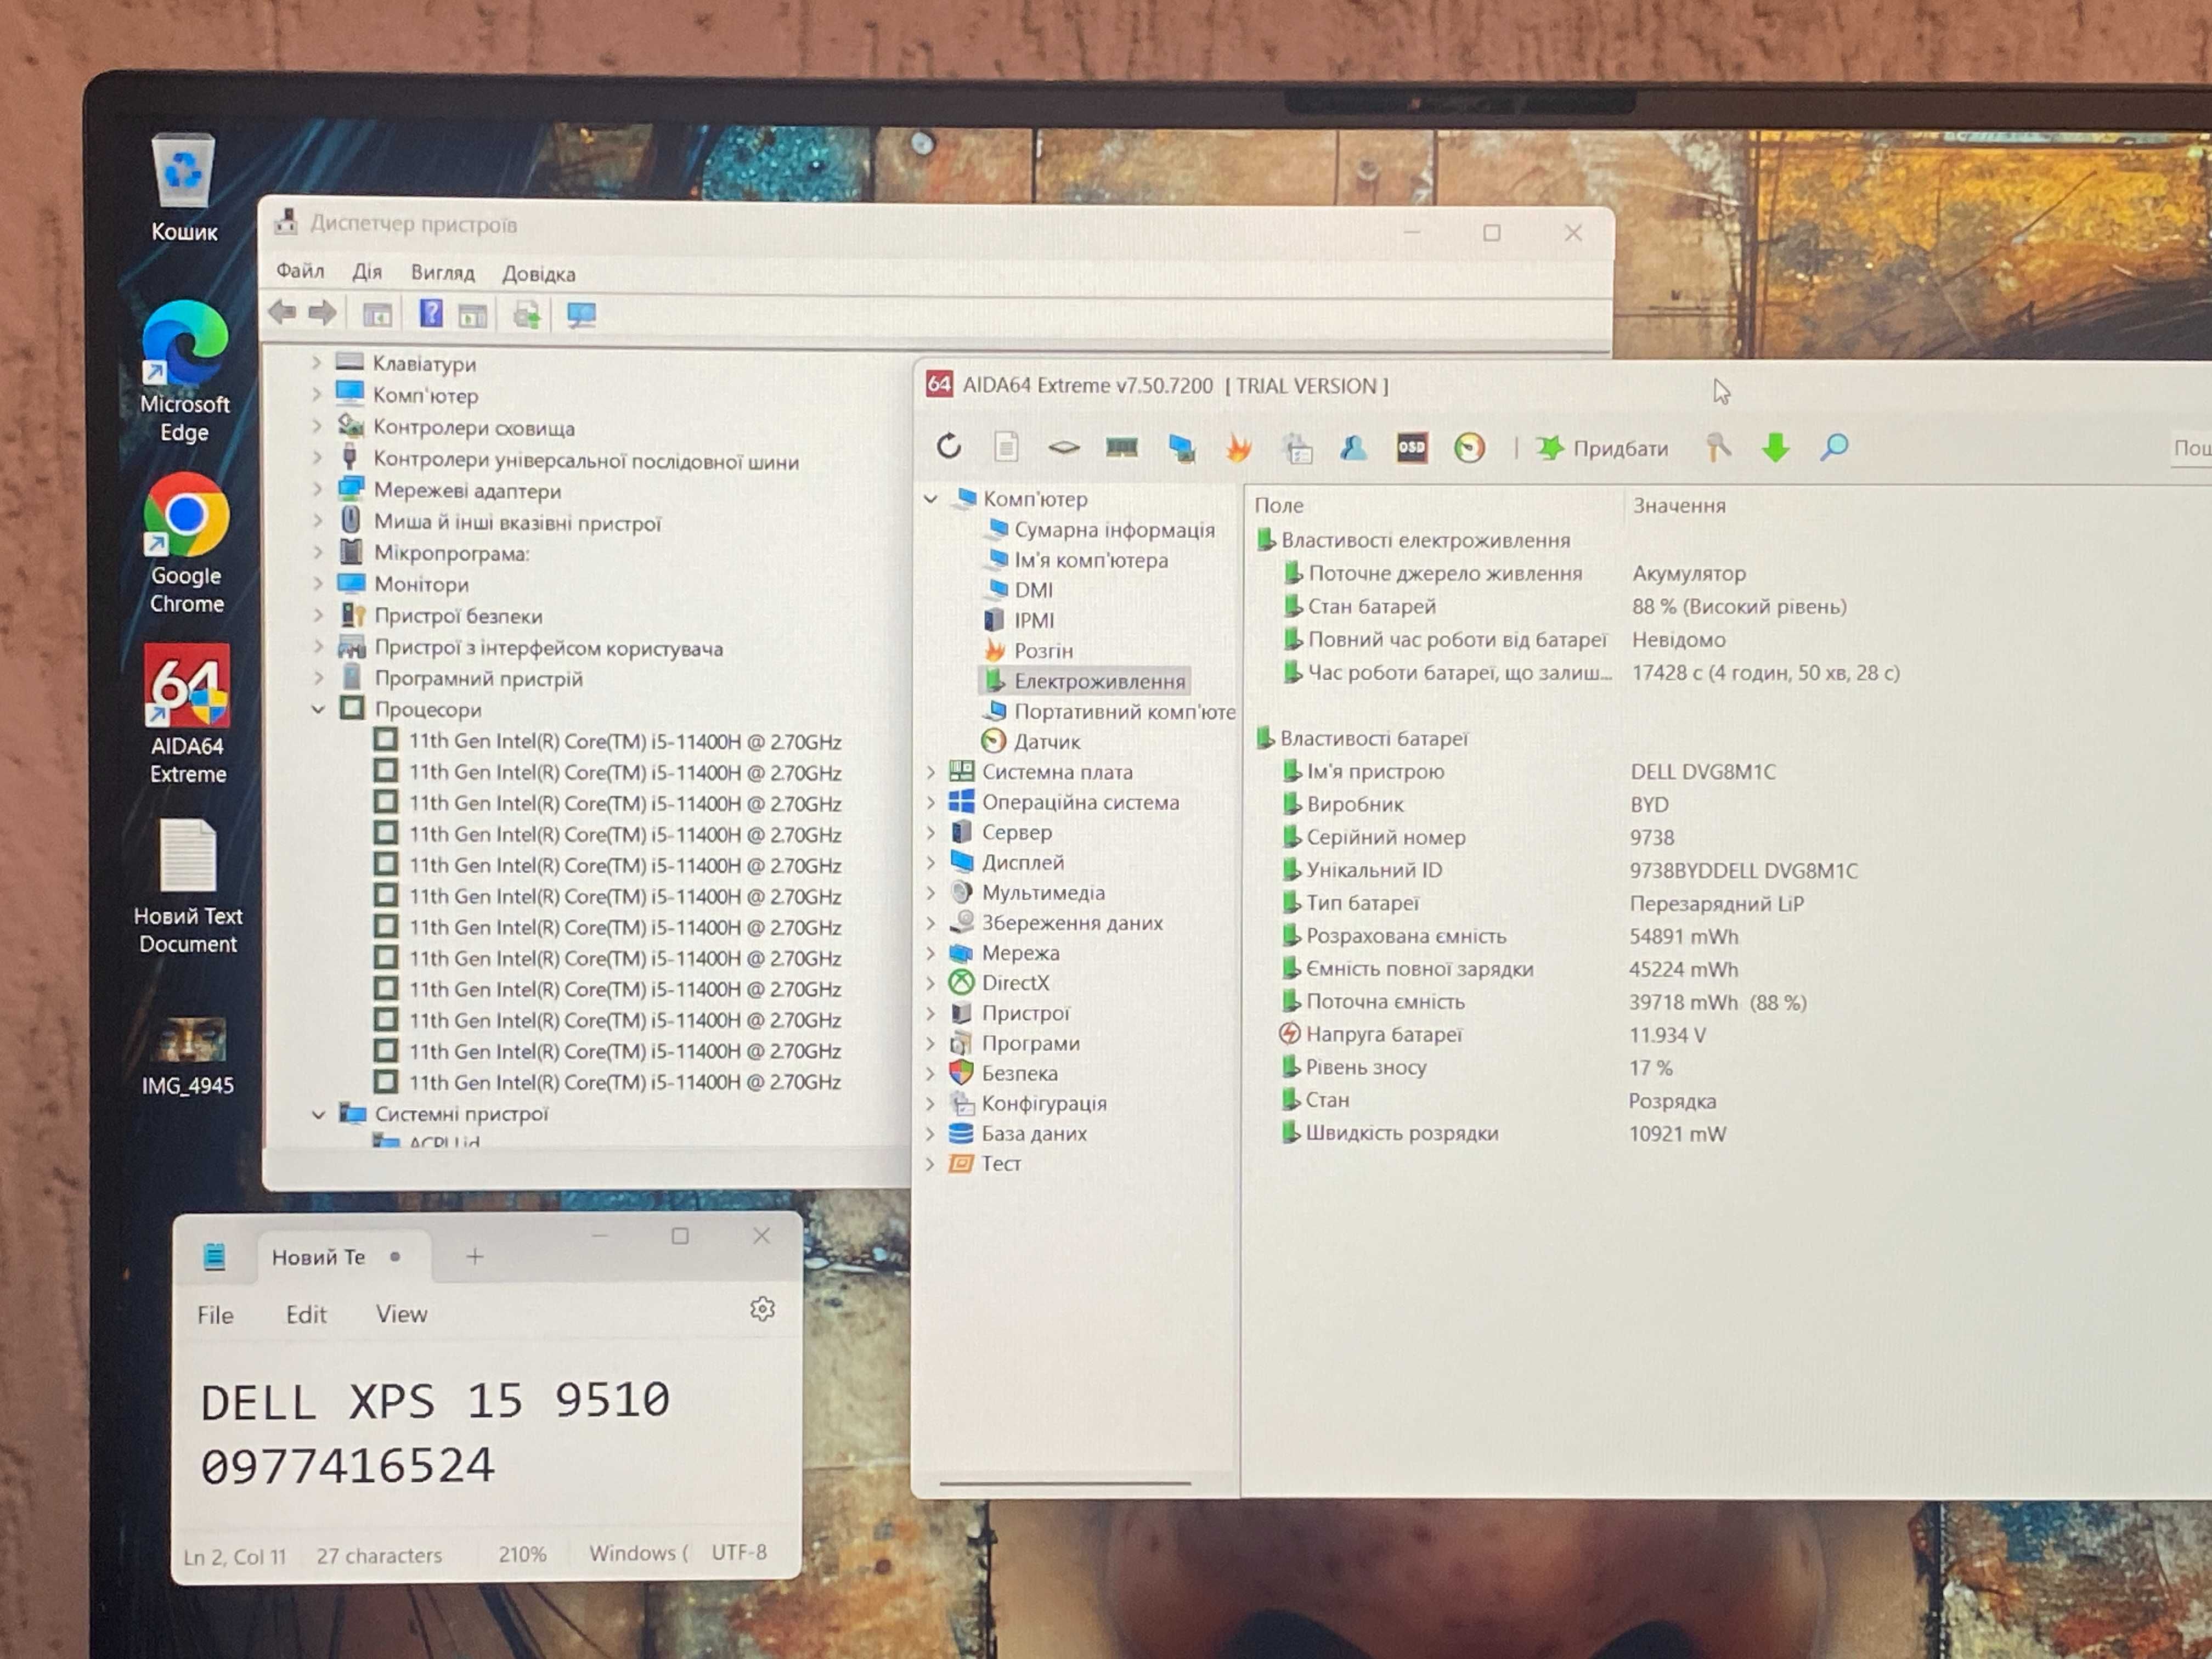
Task: Open the AIDA64 sensor gauge toolbar icon
Action: tap(1469, 448)
